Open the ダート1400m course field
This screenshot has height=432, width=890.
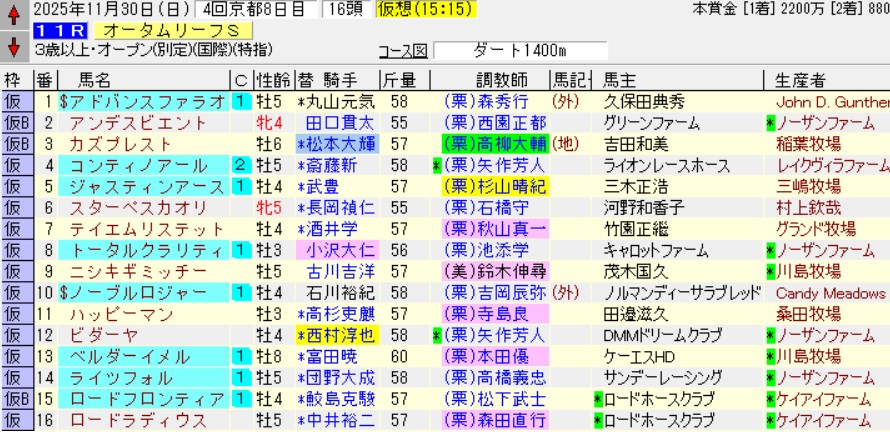point(518,50)
